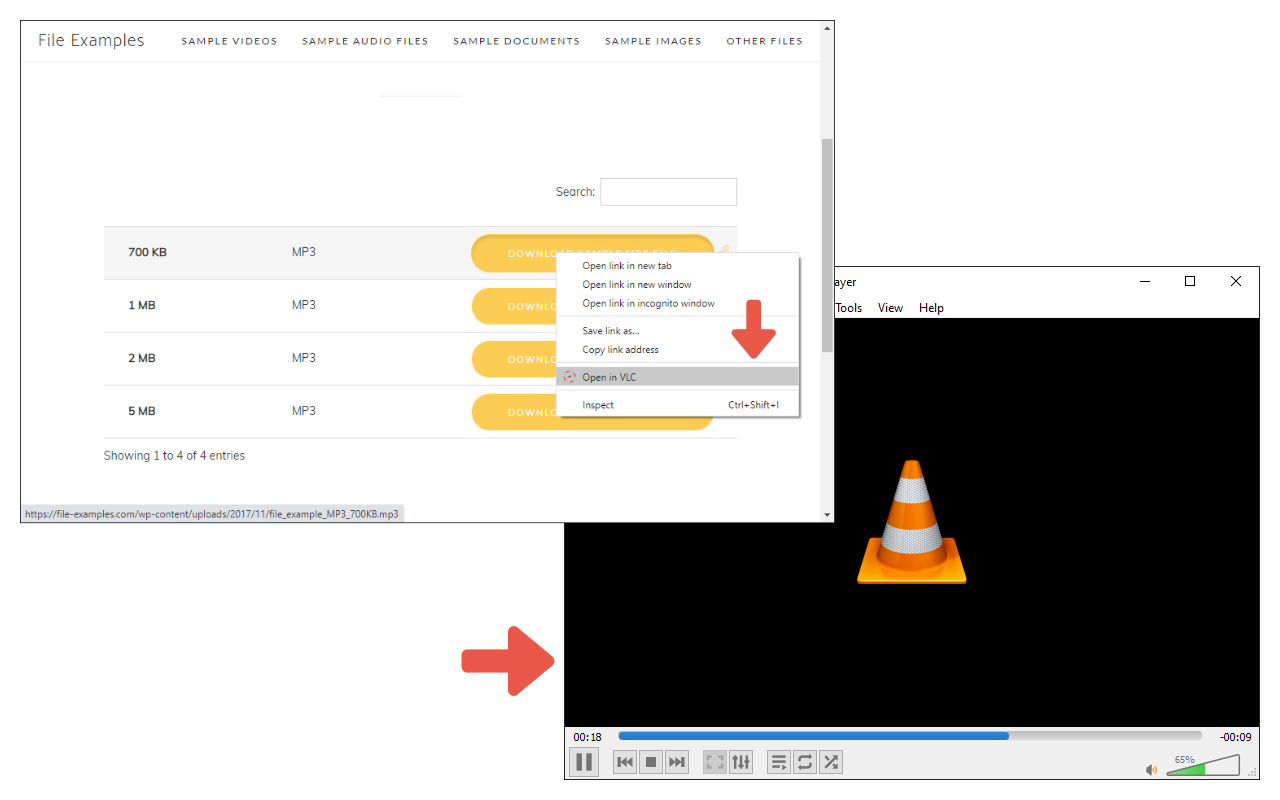
Task: Skip to the previous media
Action: tap(624, 761)
